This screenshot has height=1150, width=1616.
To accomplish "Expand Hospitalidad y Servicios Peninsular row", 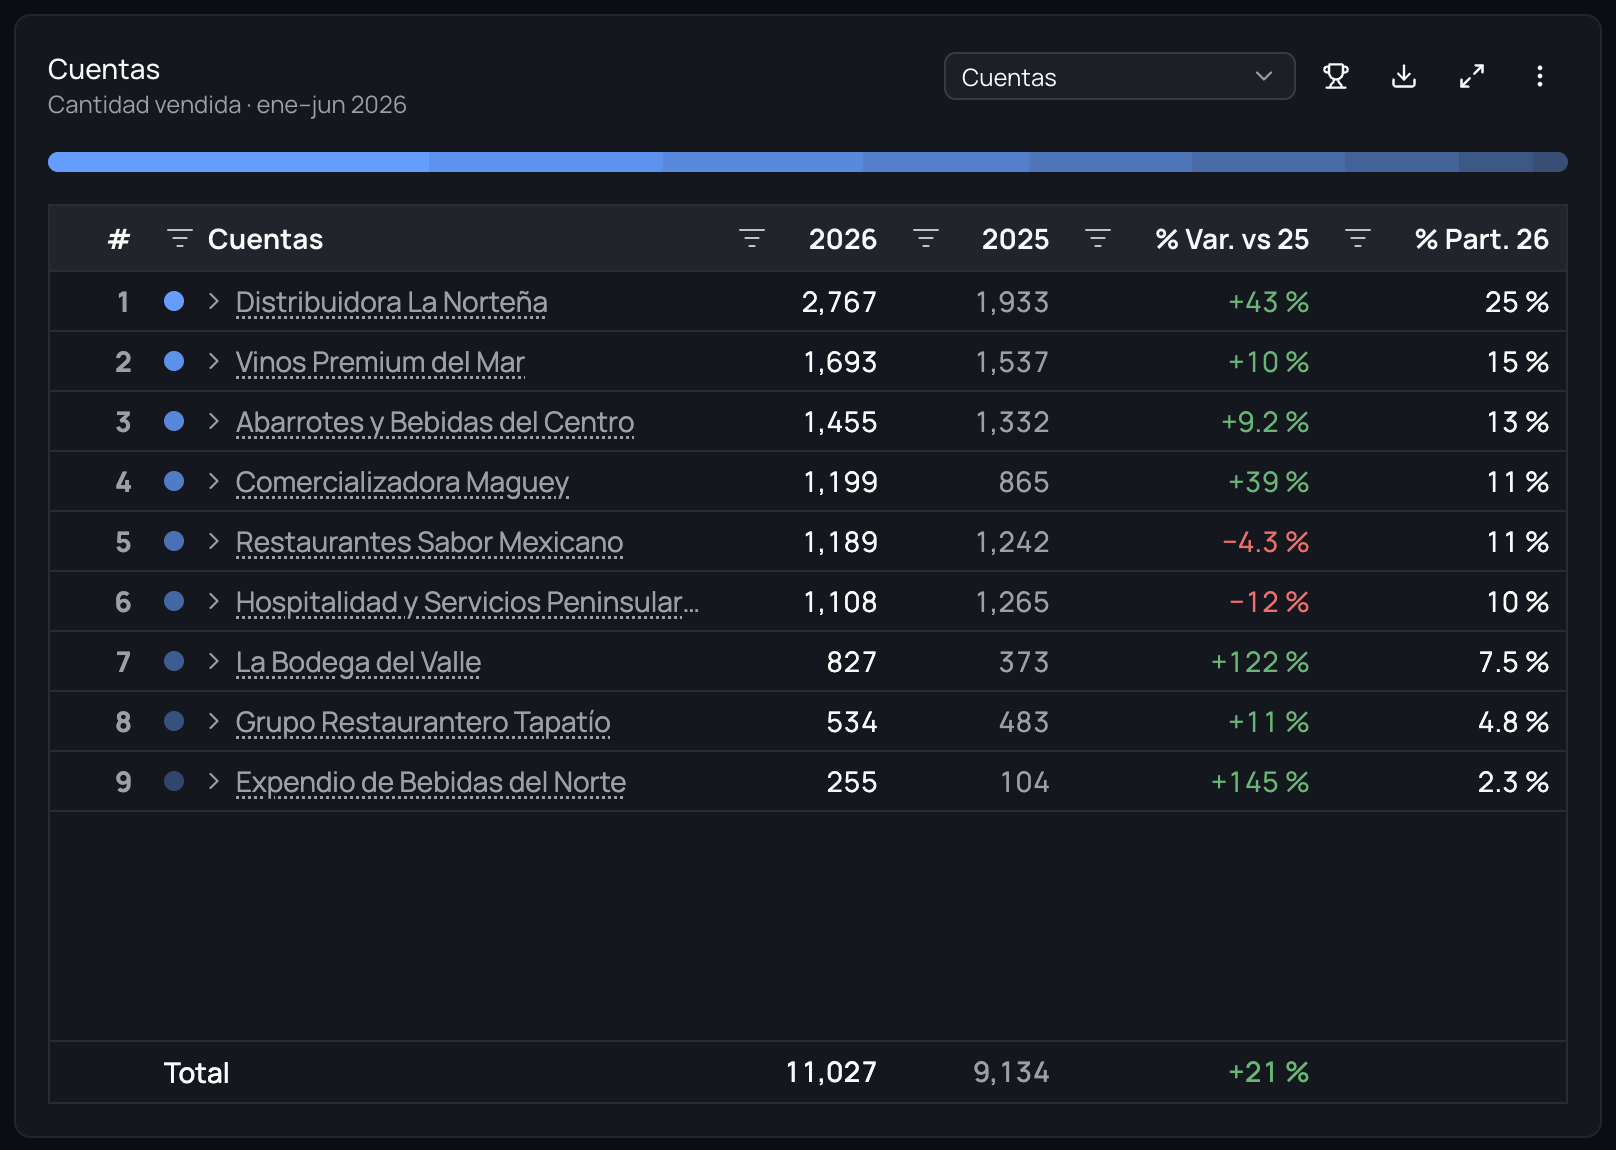I will point(213,601).
